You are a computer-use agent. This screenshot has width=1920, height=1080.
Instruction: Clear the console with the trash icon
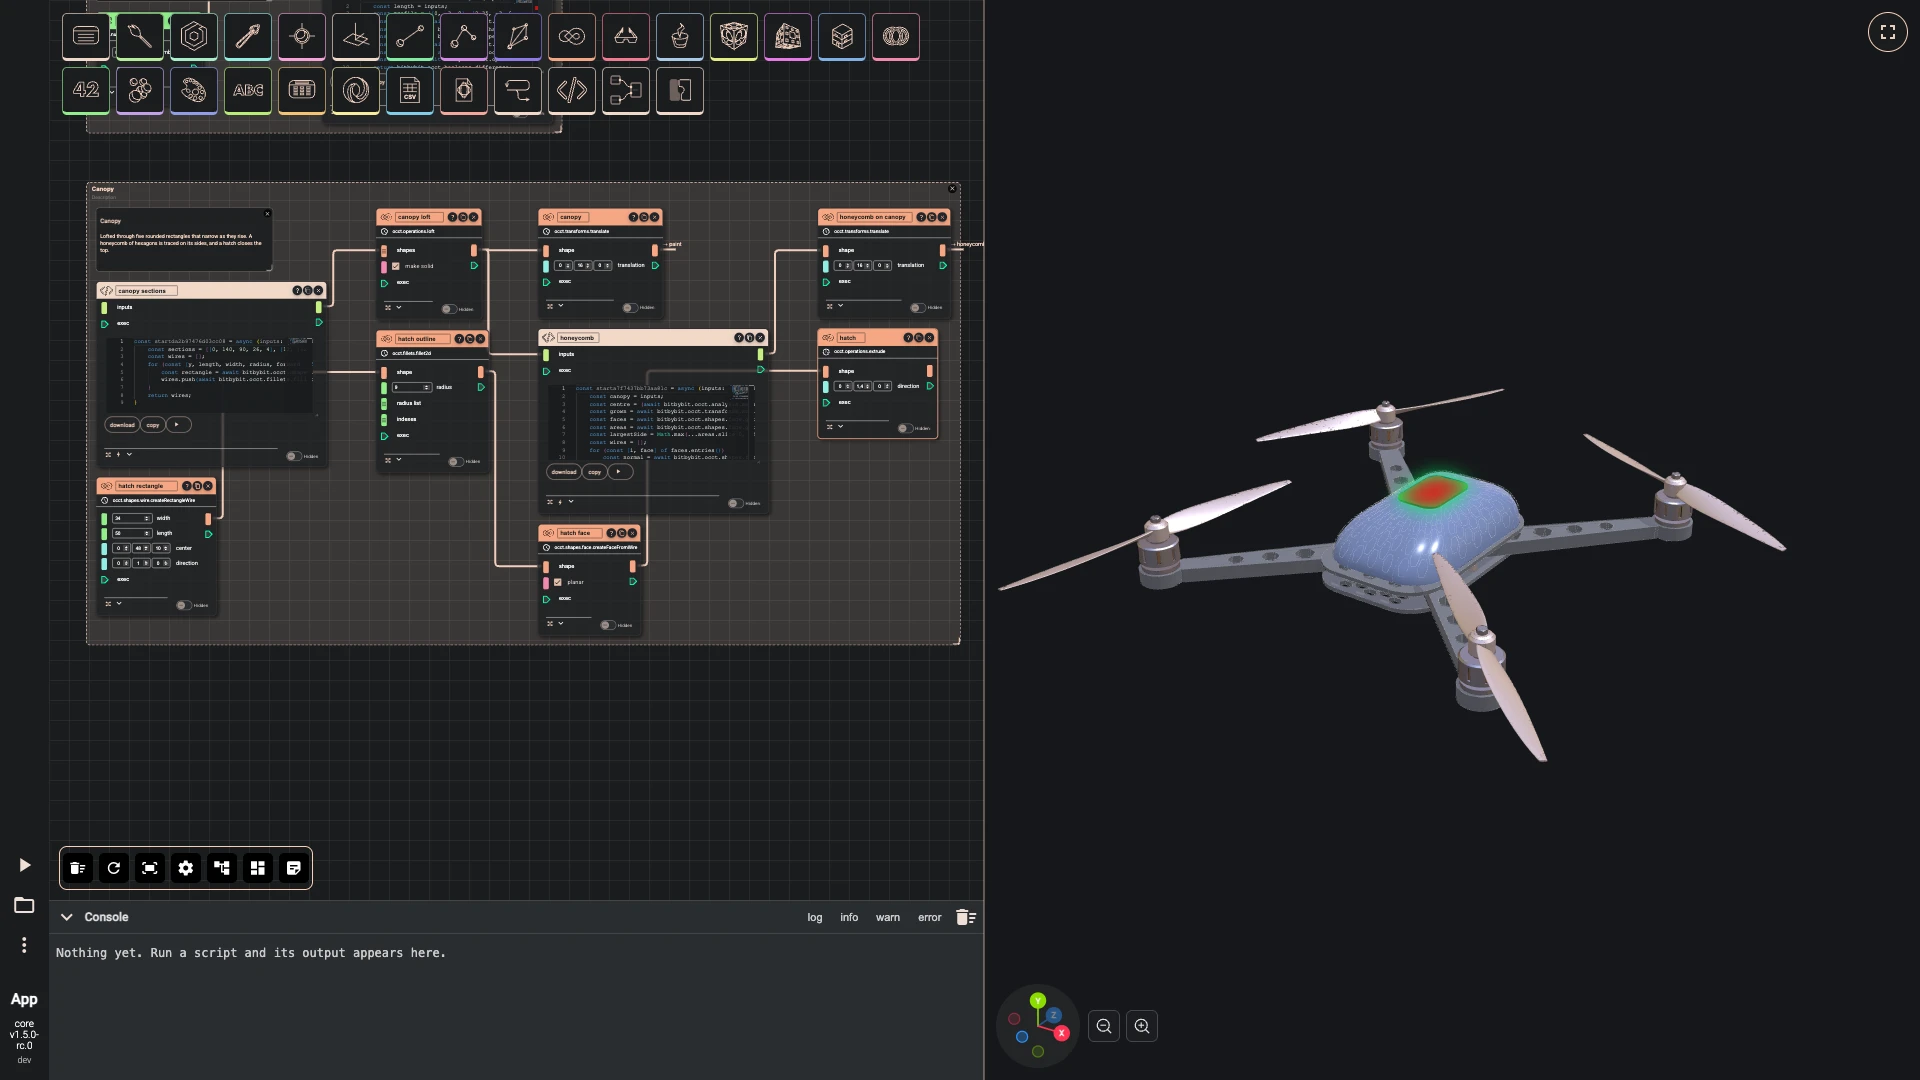966,917
